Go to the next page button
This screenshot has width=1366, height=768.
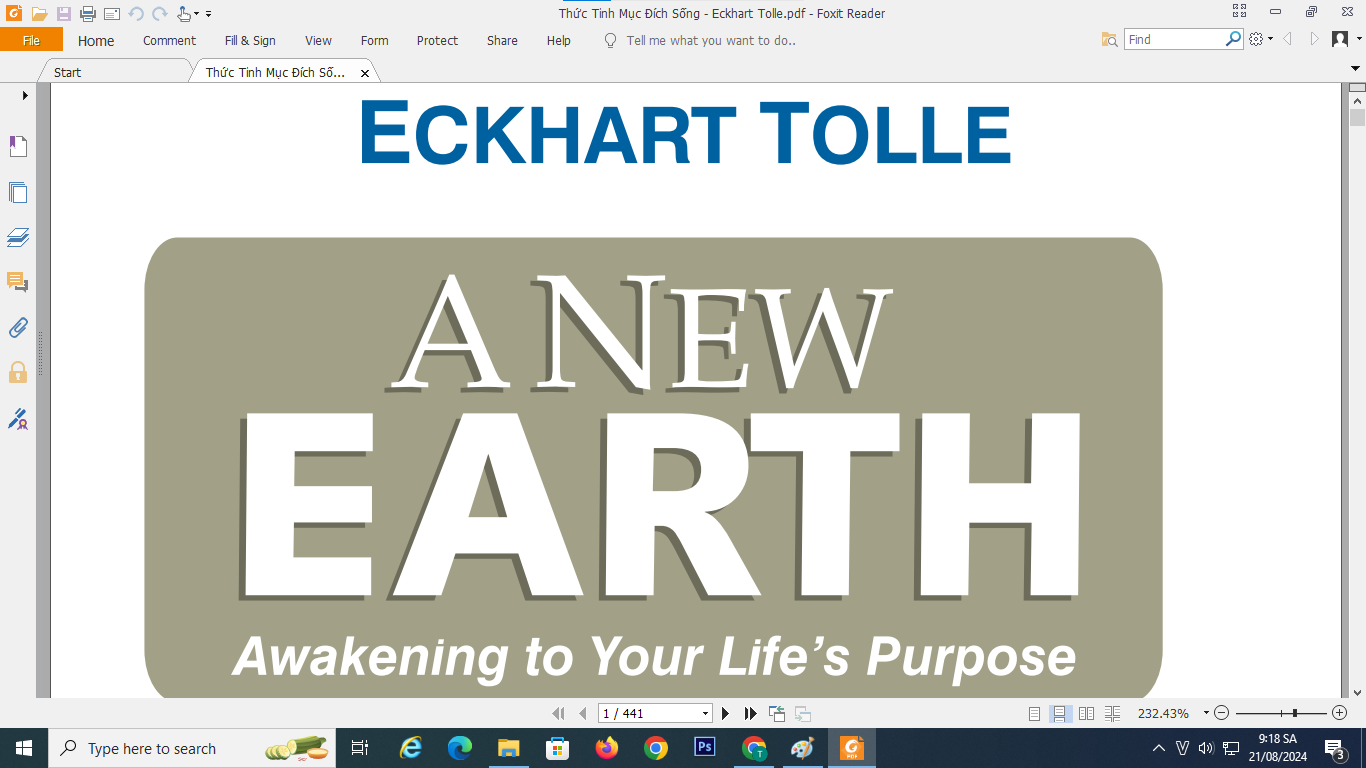(x=726, y=713)
